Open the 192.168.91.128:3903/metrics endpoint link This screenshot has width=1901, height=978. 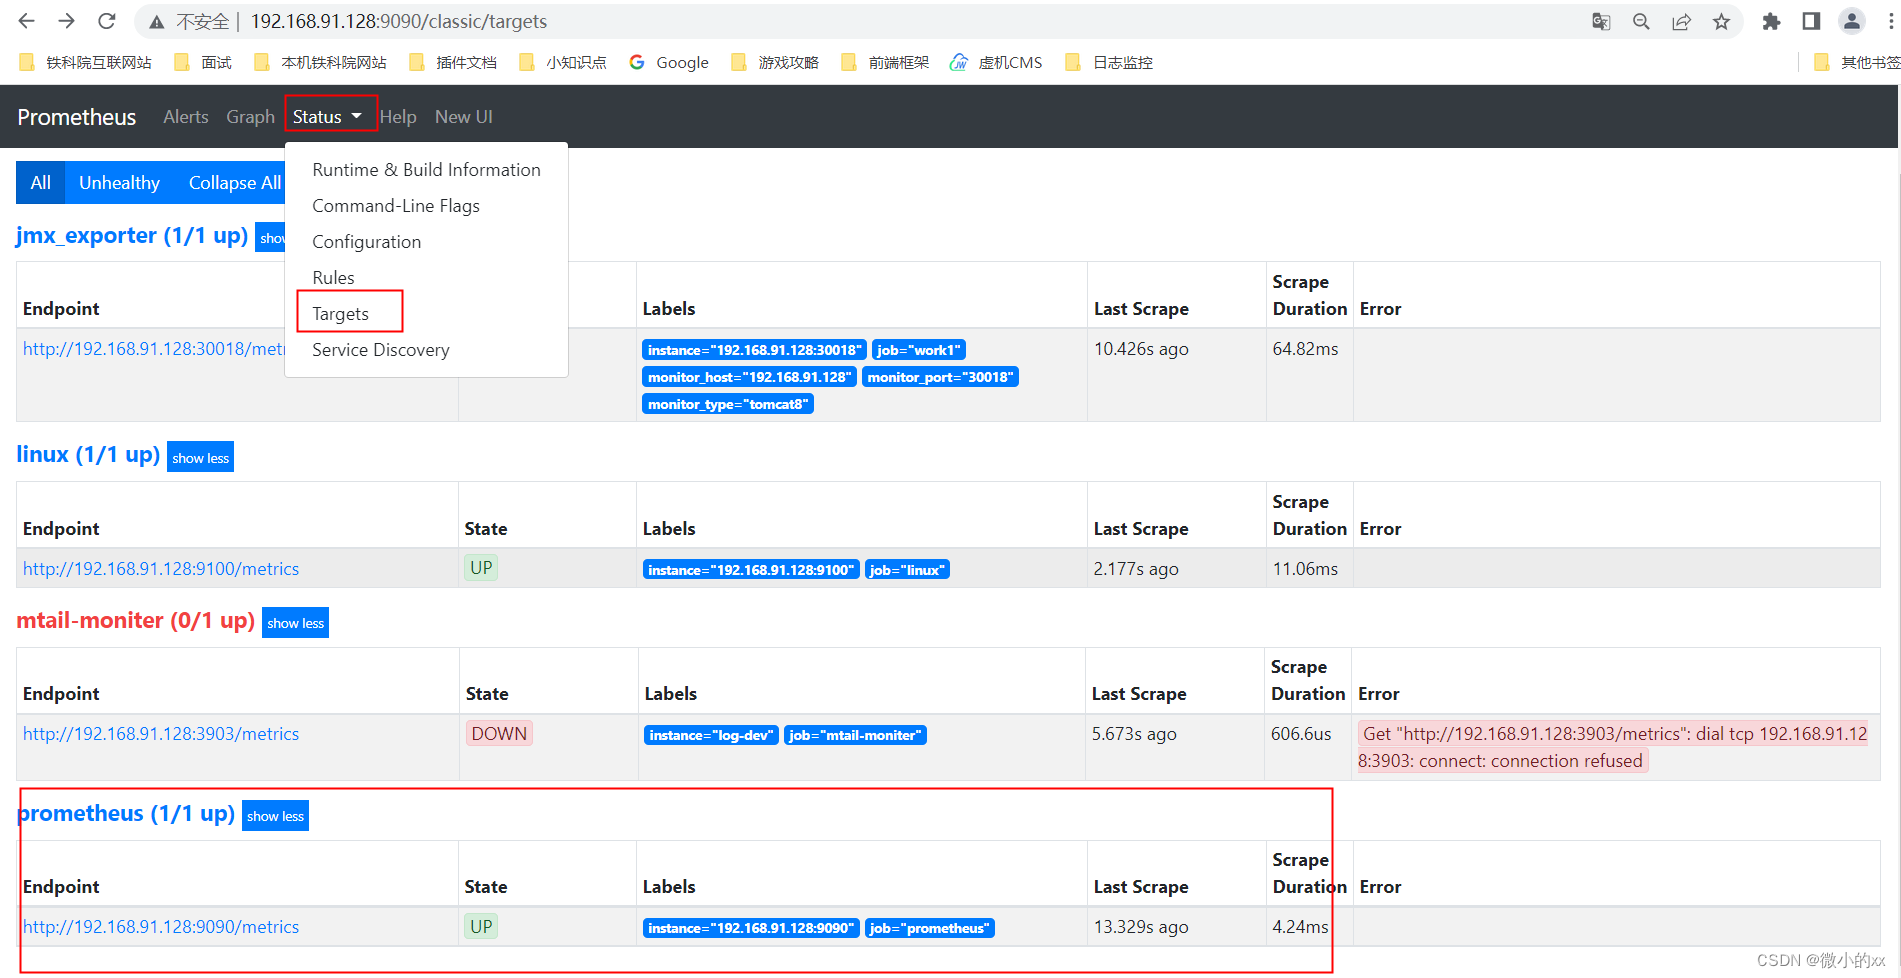pyautogui.click(x=161, y=734)
